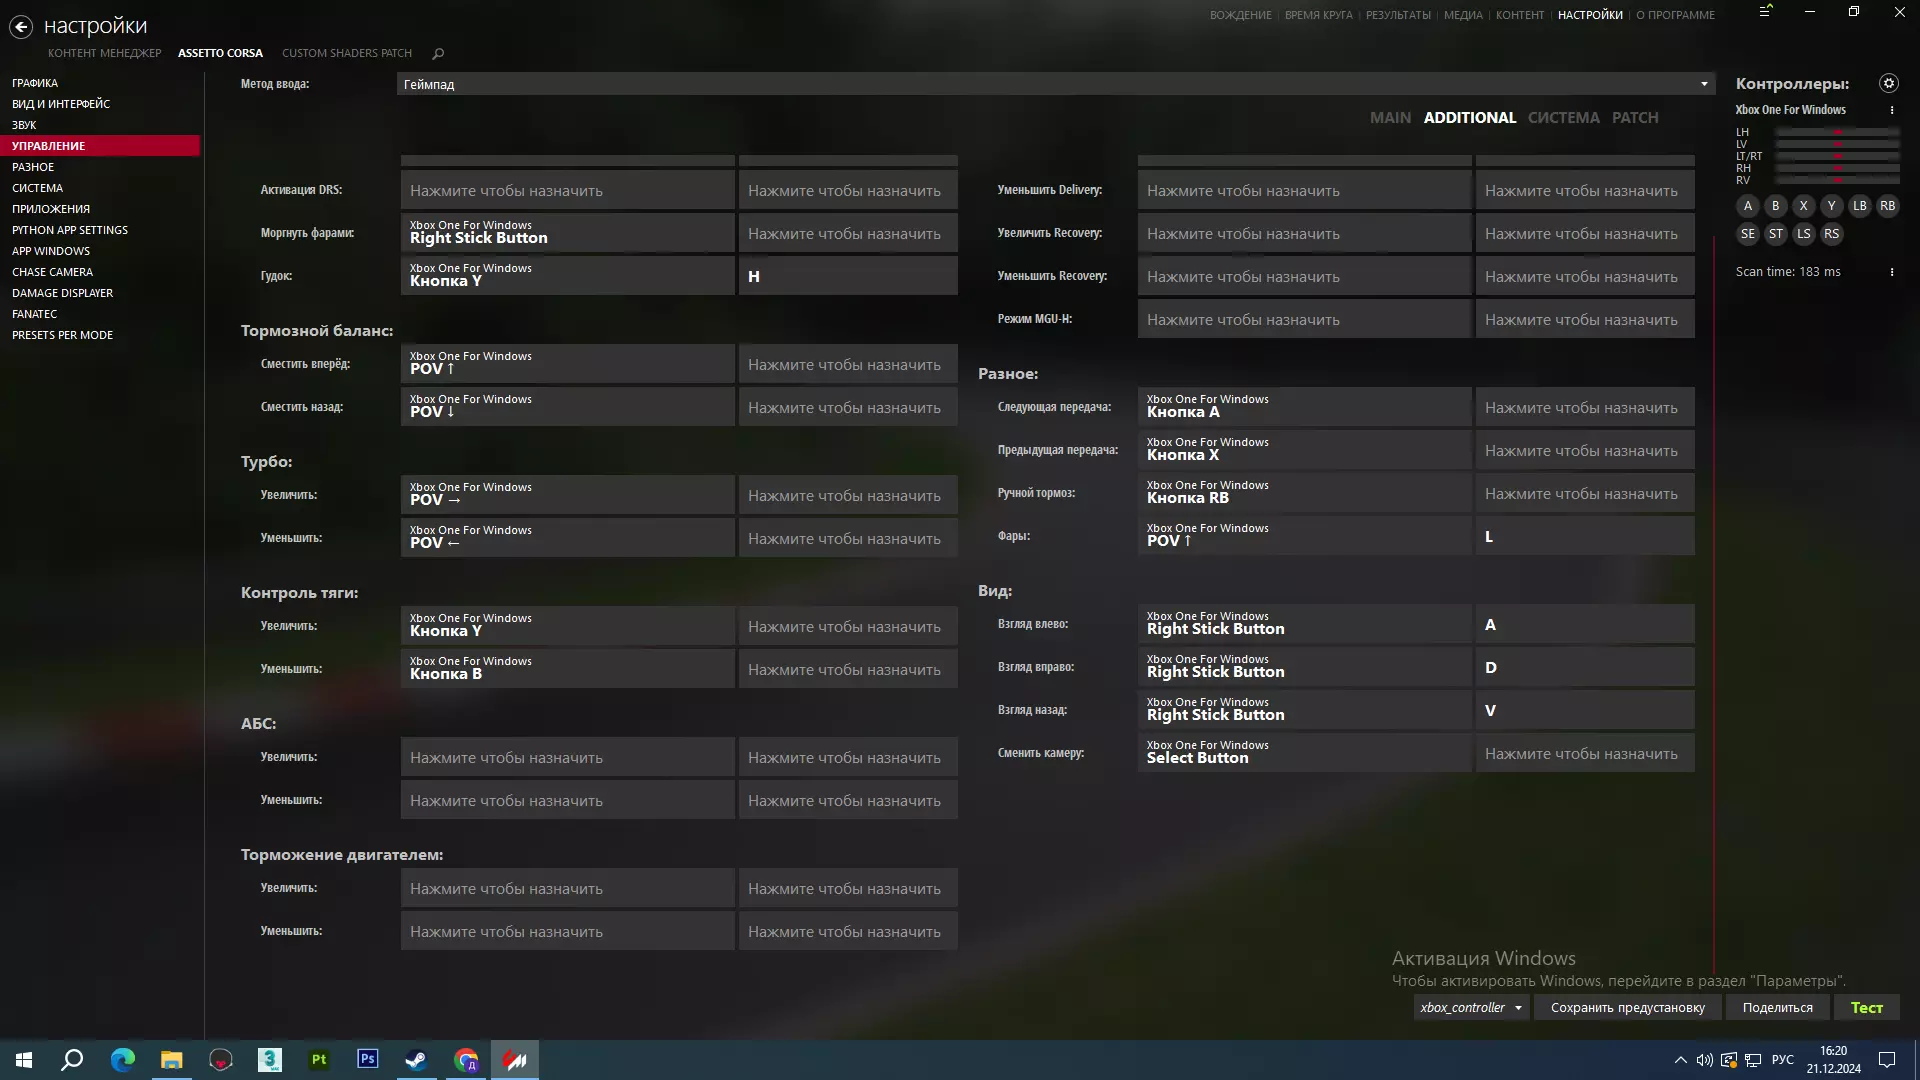Open the hamburger menu in the title bar
Image resolution: width=1920 pixels, height=1080 pixels.
[1765, 12]
